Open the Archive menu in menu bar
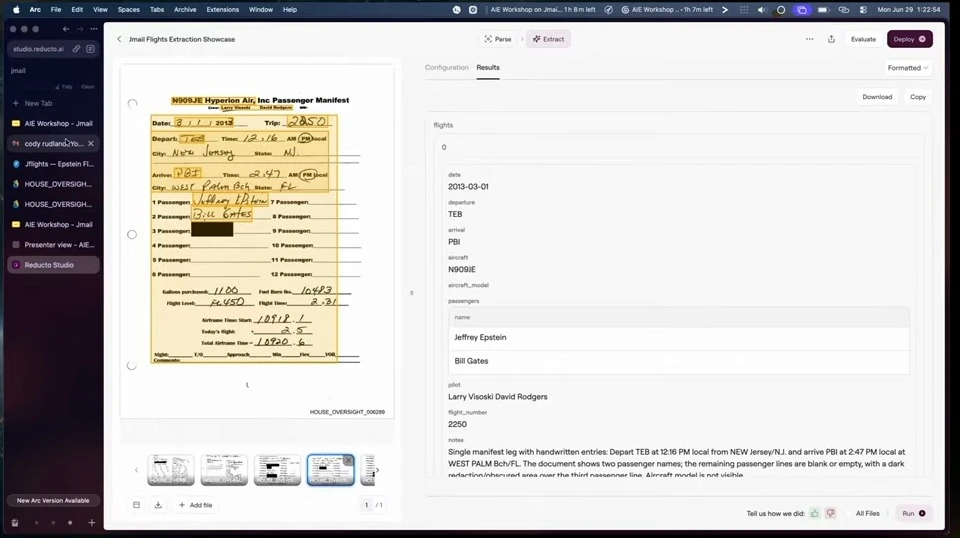 [x=185, y=10]
